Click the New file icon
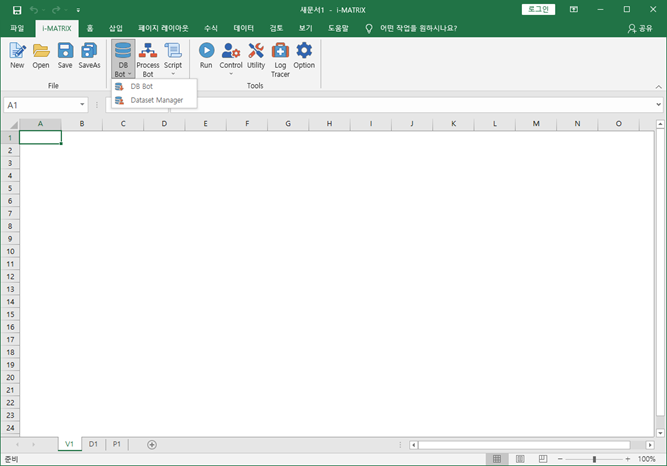 tap(17, 55)
